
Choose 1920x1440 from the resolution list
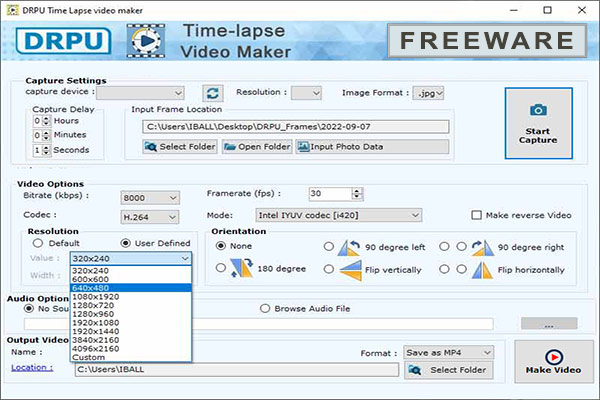point(131,331)
